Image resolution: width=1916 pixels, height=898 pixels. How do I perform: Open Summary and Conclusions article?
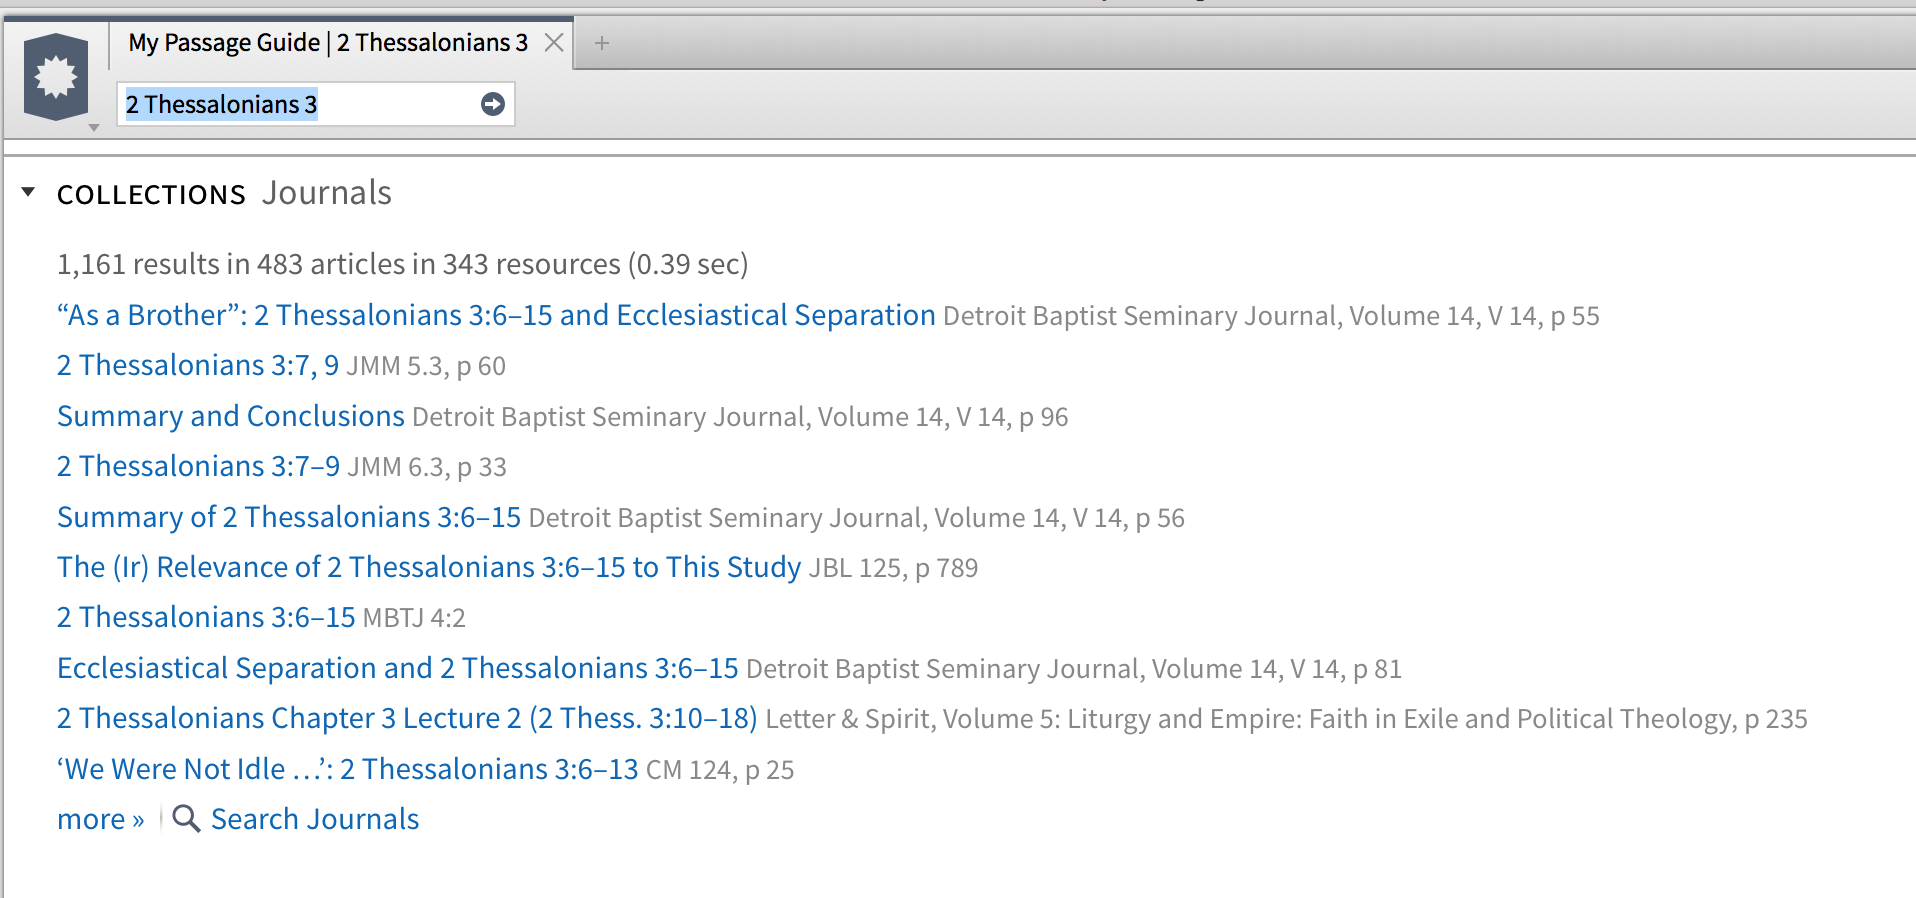230,416
